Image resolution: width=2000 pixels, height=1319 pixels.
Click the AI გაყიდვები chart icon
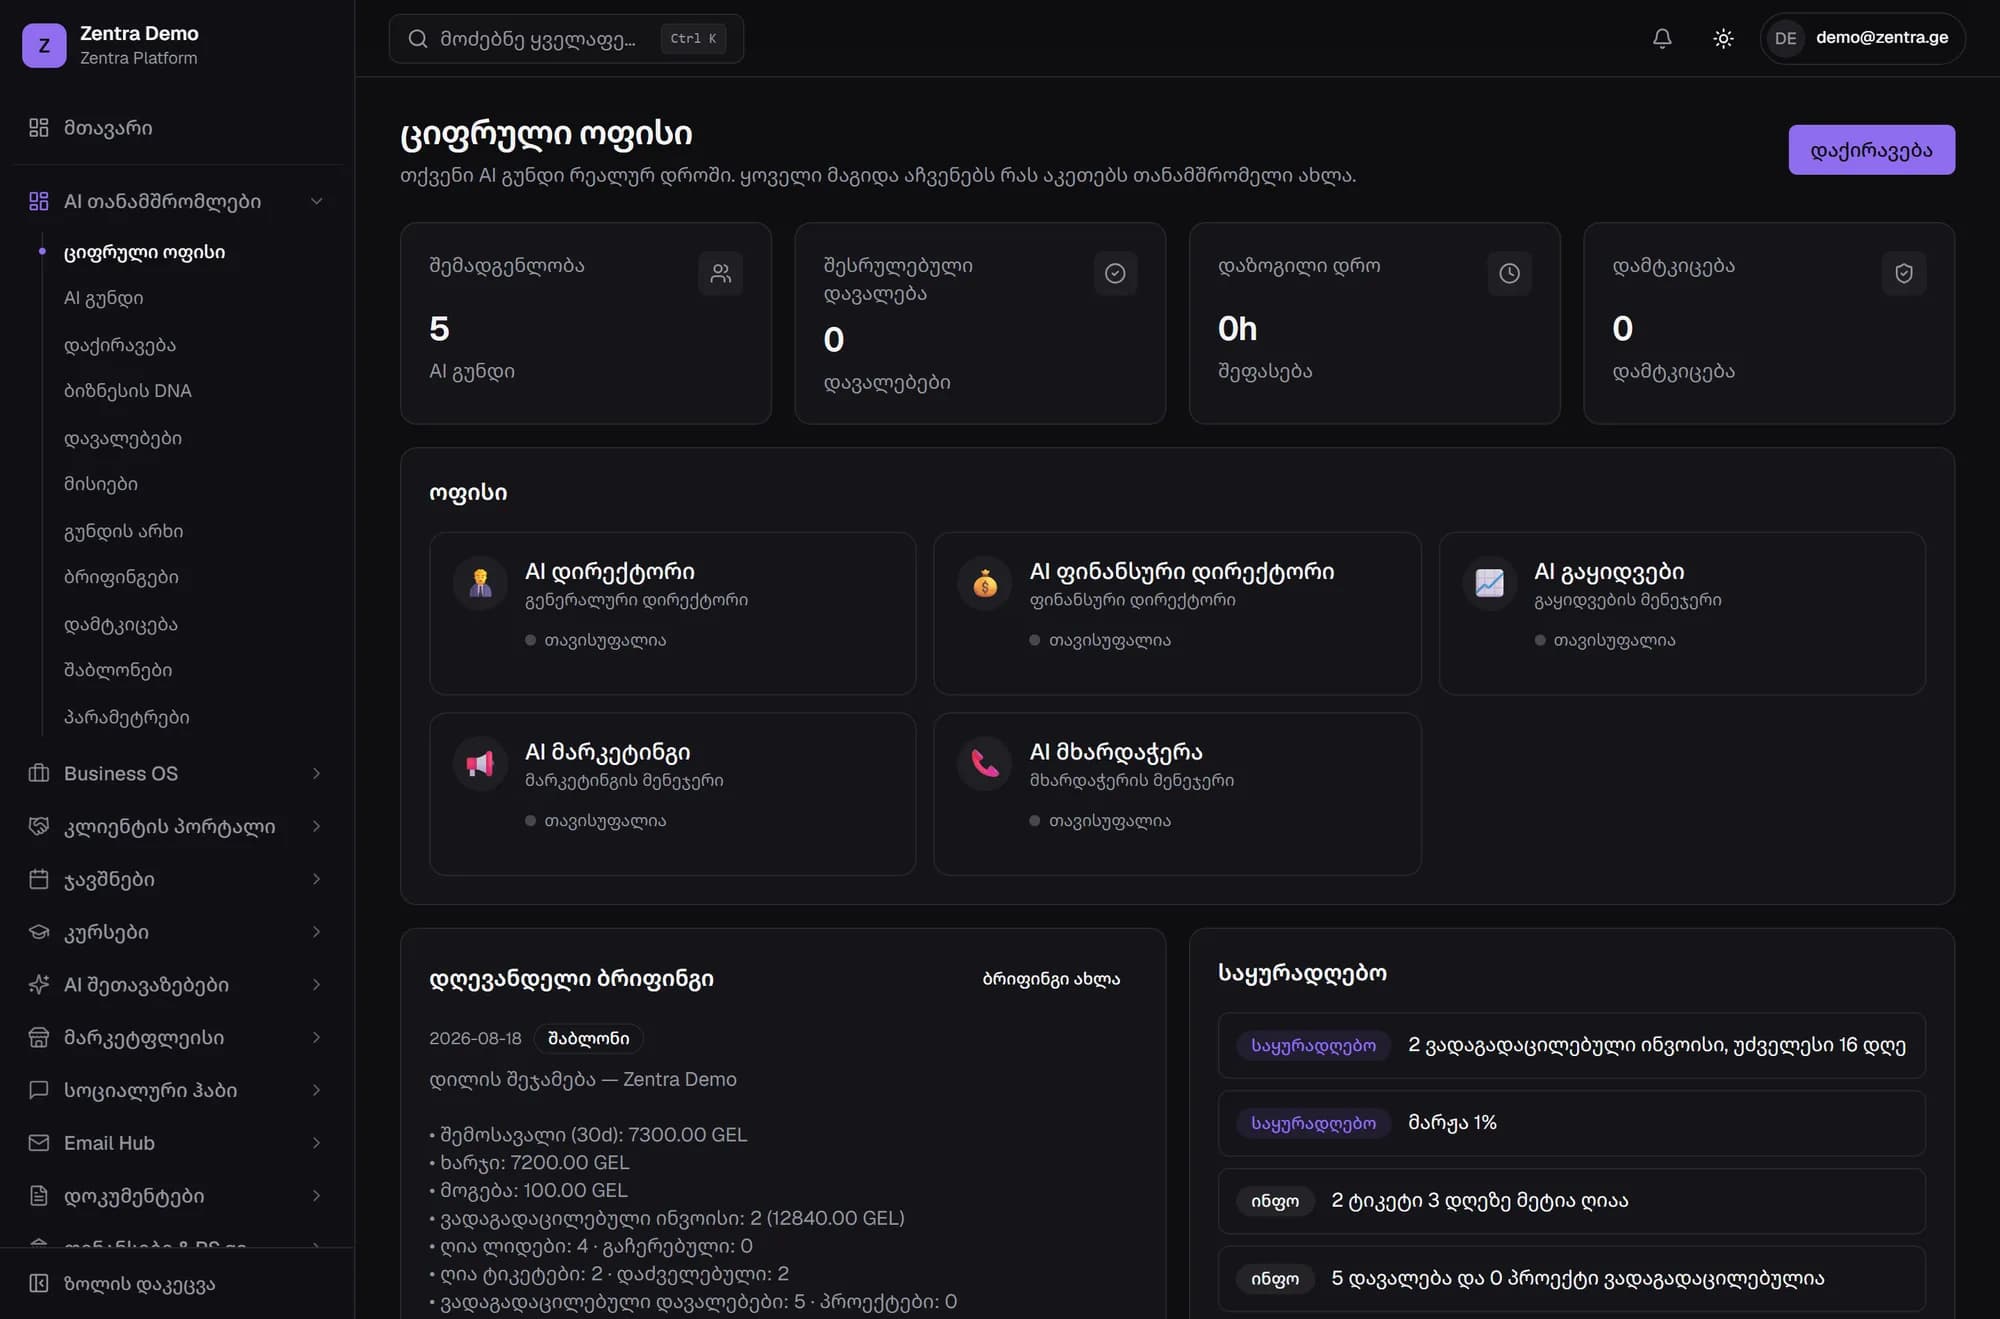1490,583
